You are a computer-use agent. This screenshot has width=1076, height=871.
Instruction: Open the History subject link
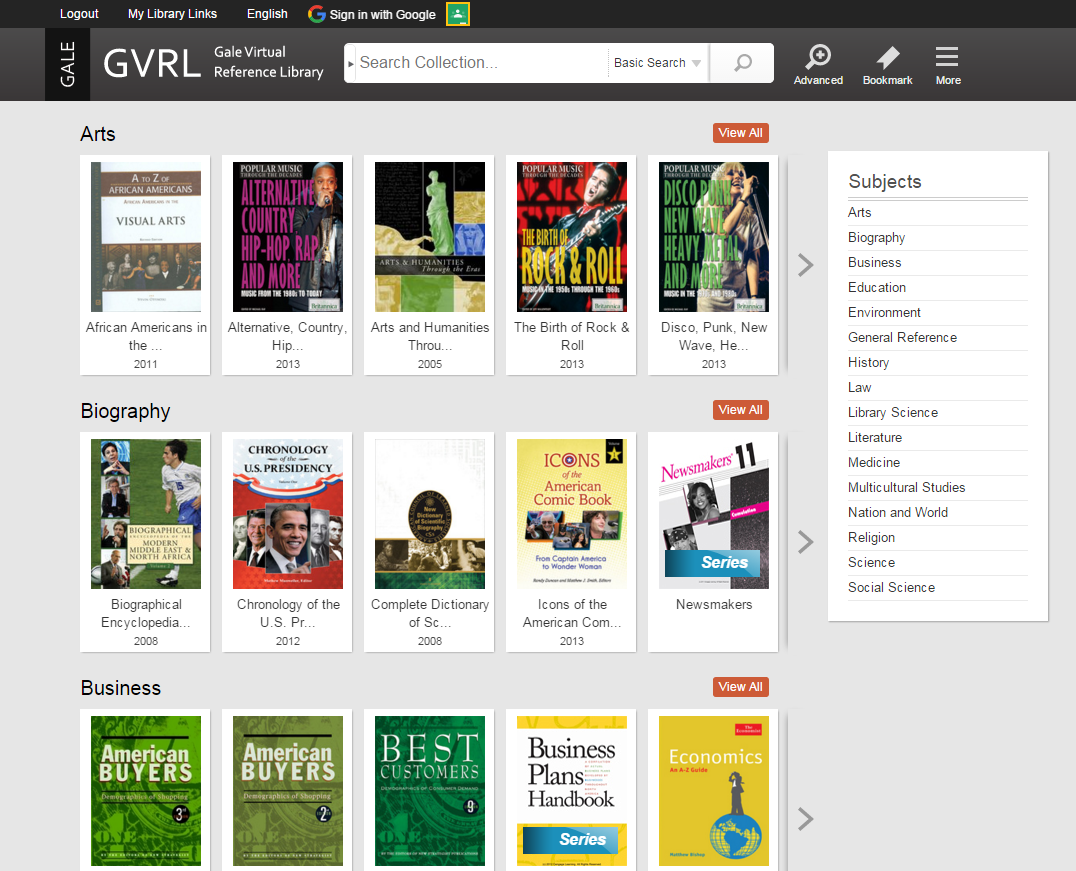868,362
